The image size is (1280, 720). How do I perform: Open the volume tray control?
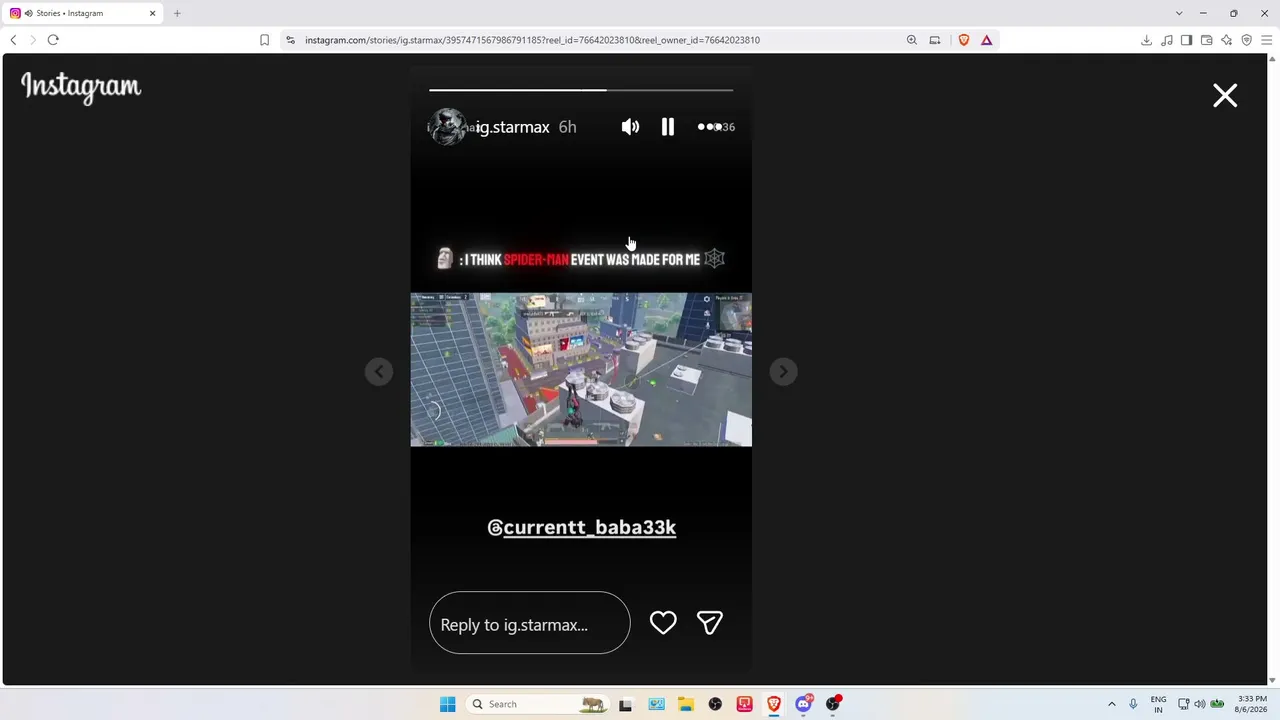[1200, 704]
